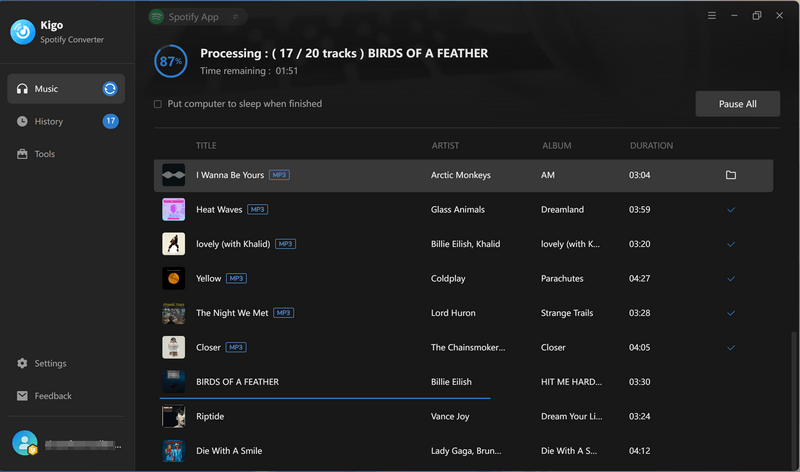Click the 04:27 duration of Yellow
The image size is (800, 472).
639,279
